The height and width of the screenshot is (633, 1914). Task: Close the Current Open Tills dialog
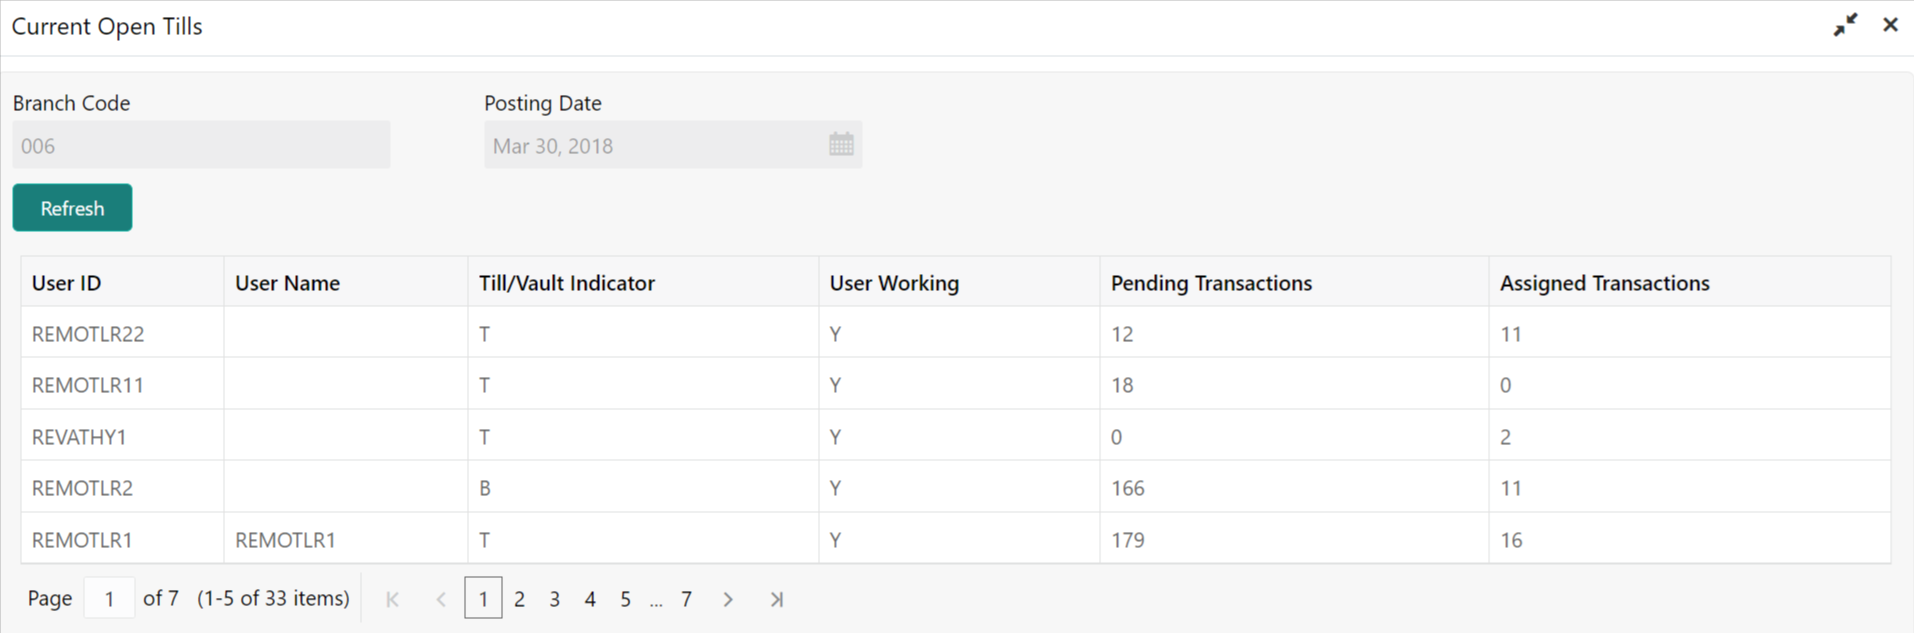pos(1890,25)
